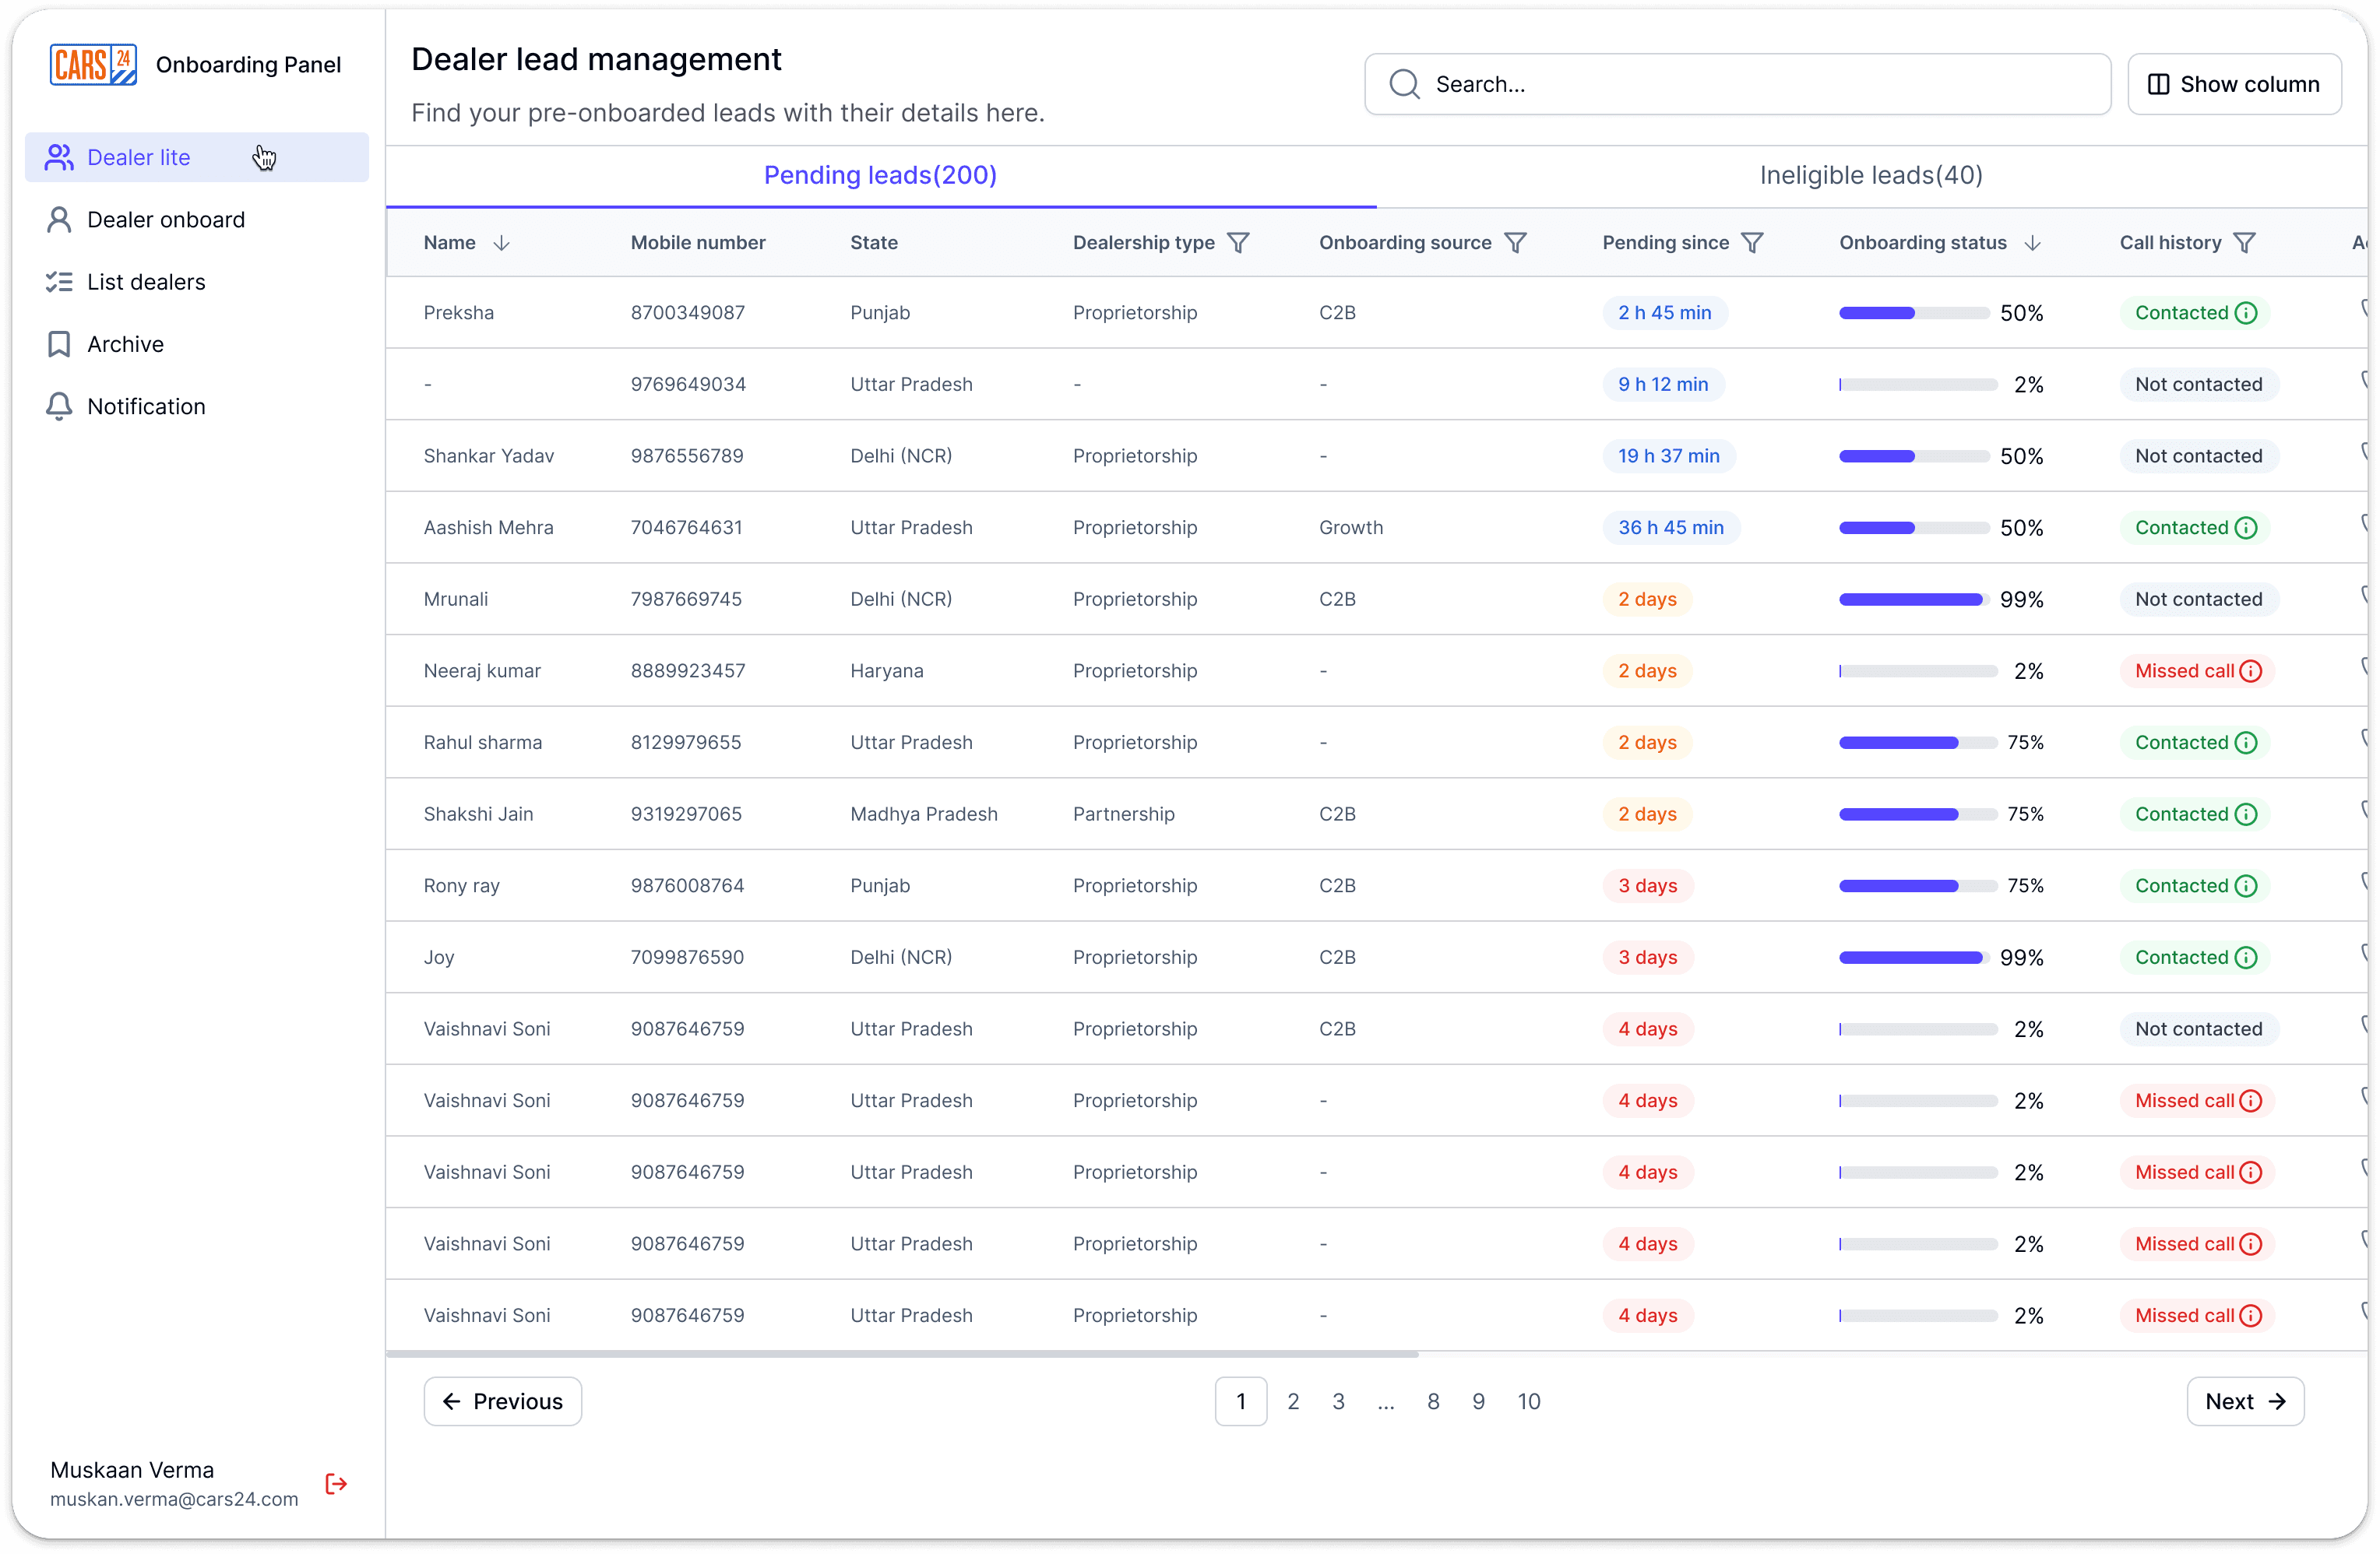Click the Show column button

click(2234, 84)
